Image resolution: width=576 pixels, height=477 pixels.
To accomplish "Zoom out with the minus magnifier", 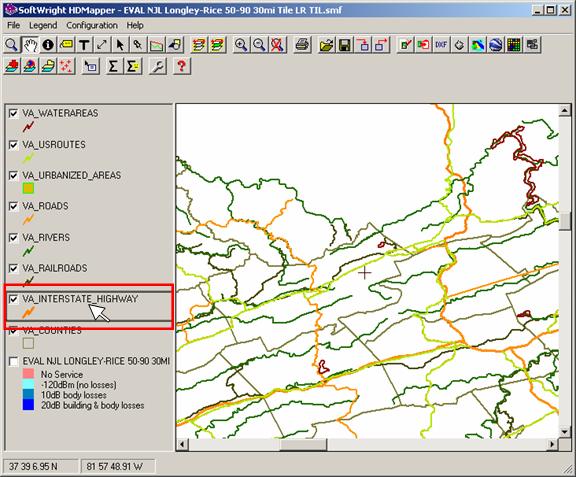I will tap(260, 45).
